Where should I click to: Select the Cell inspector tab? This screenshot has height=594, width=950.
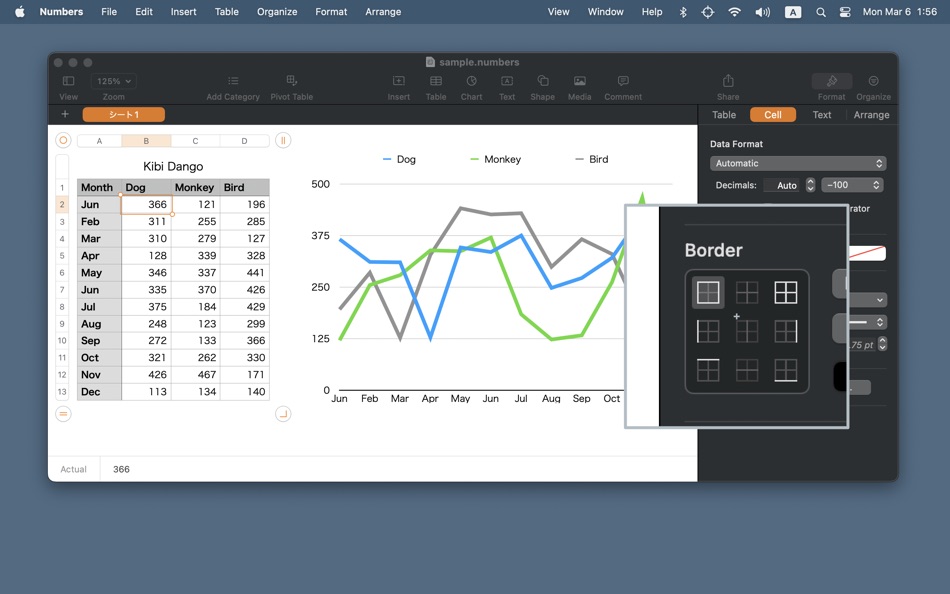(772, 115)
